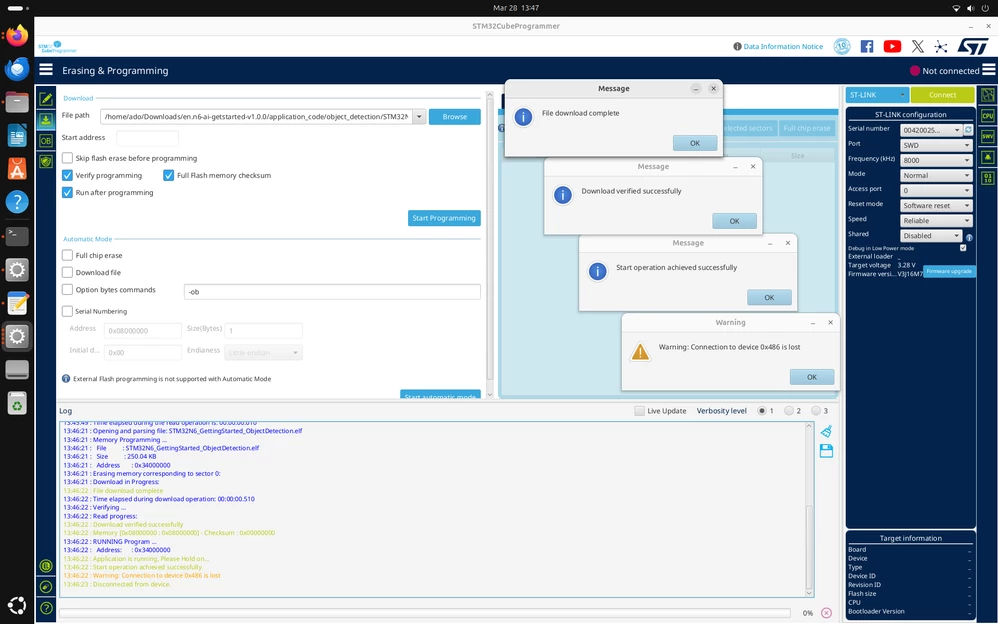Set verbosity level to 3
This screenshot has height=624, width=998.
pos(816,411)
